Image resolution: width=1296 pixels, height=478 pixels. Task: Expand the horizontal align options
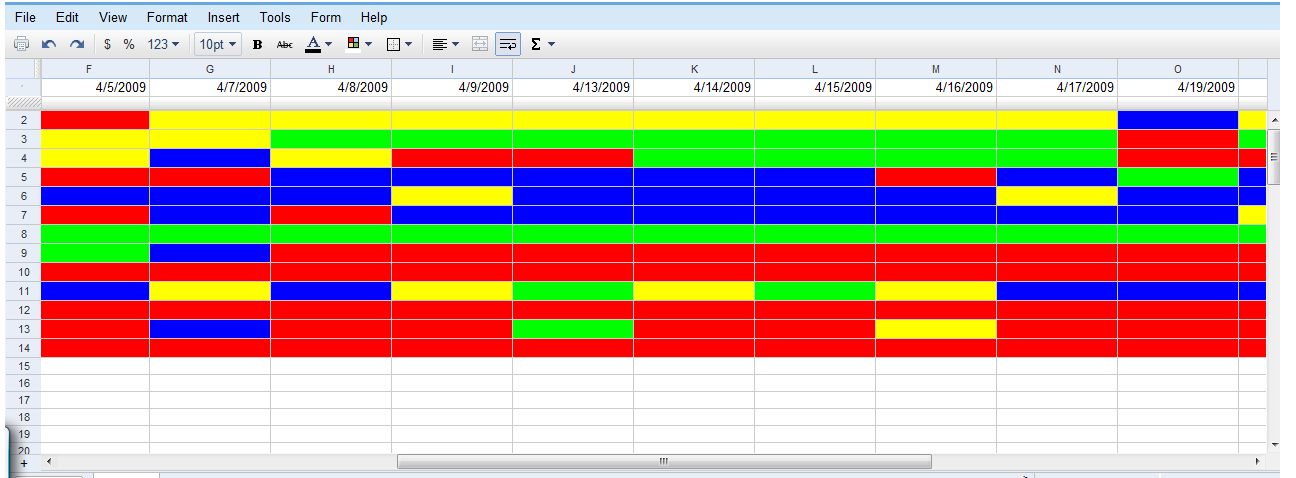tap(445, 44)
